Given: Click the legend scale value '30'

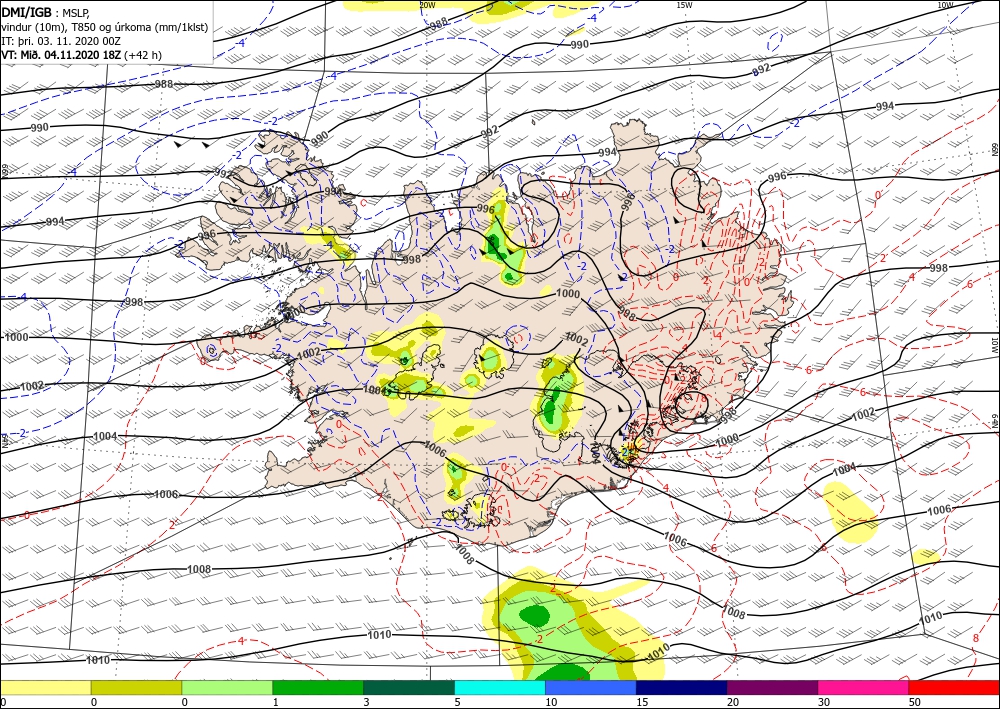Looking at the screenshot, I should [x=824, y=702].
